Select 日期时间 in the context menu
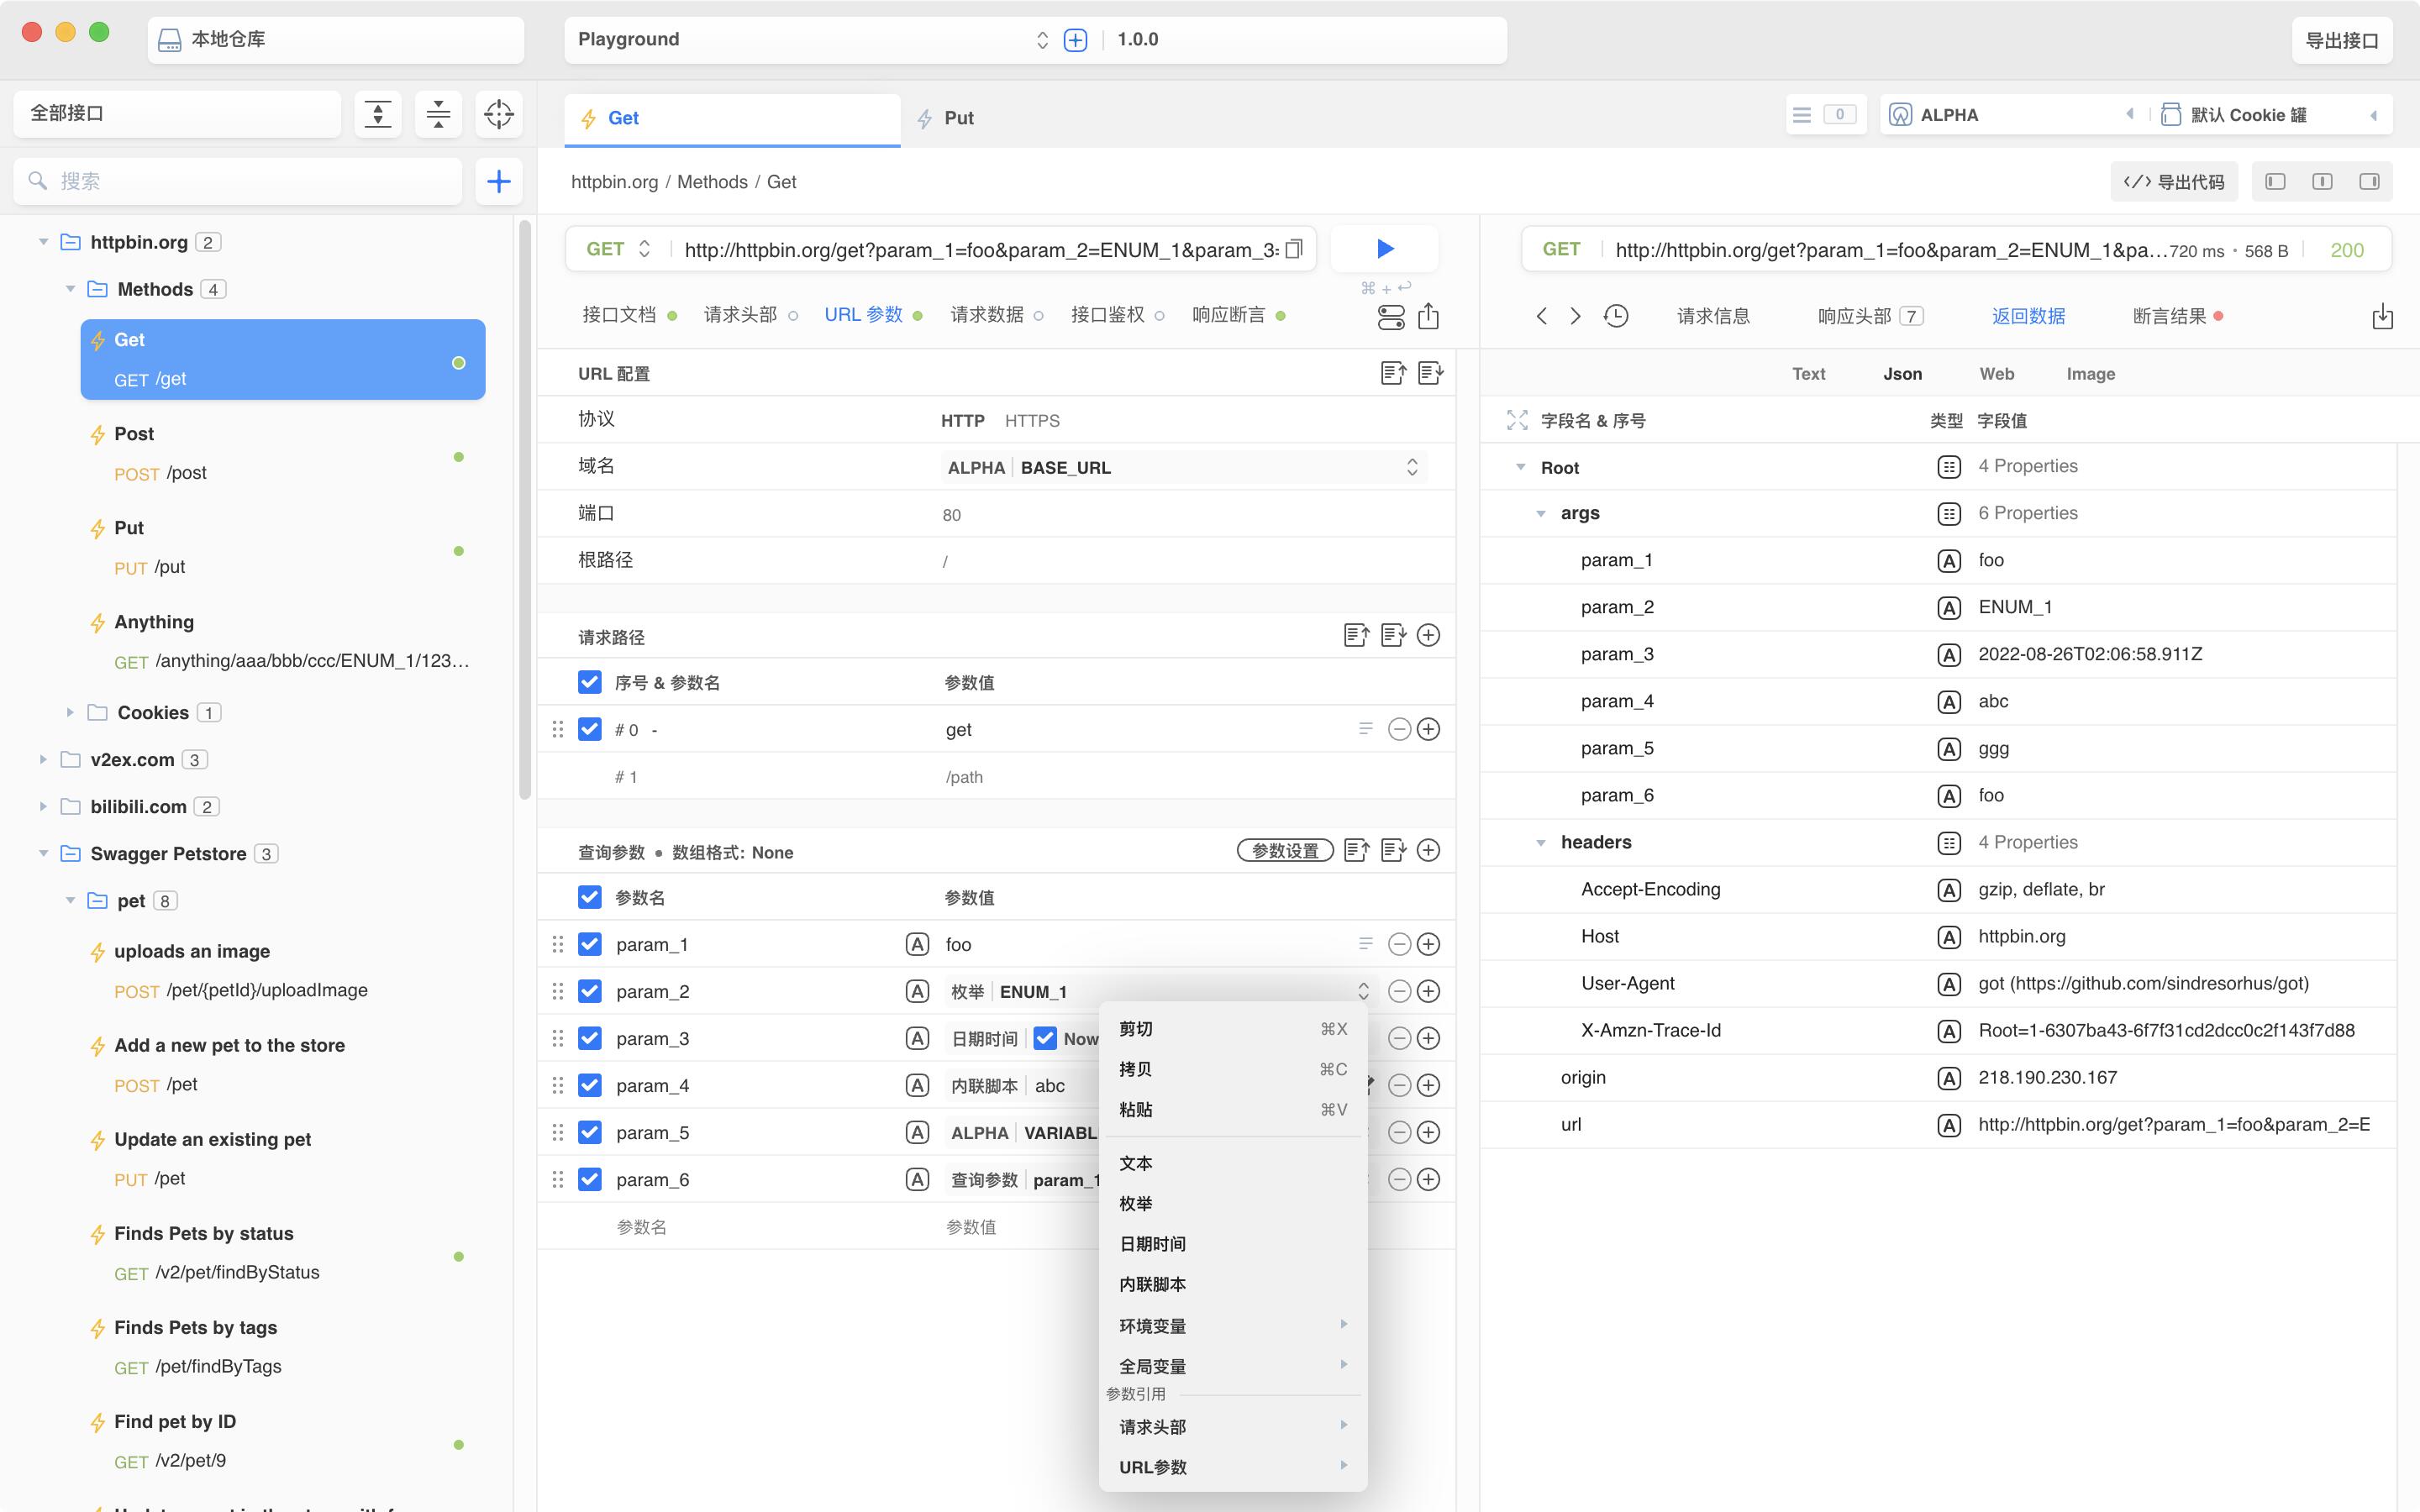Viewport: 2420px width, 1512px height. tap(1152, 1244)
